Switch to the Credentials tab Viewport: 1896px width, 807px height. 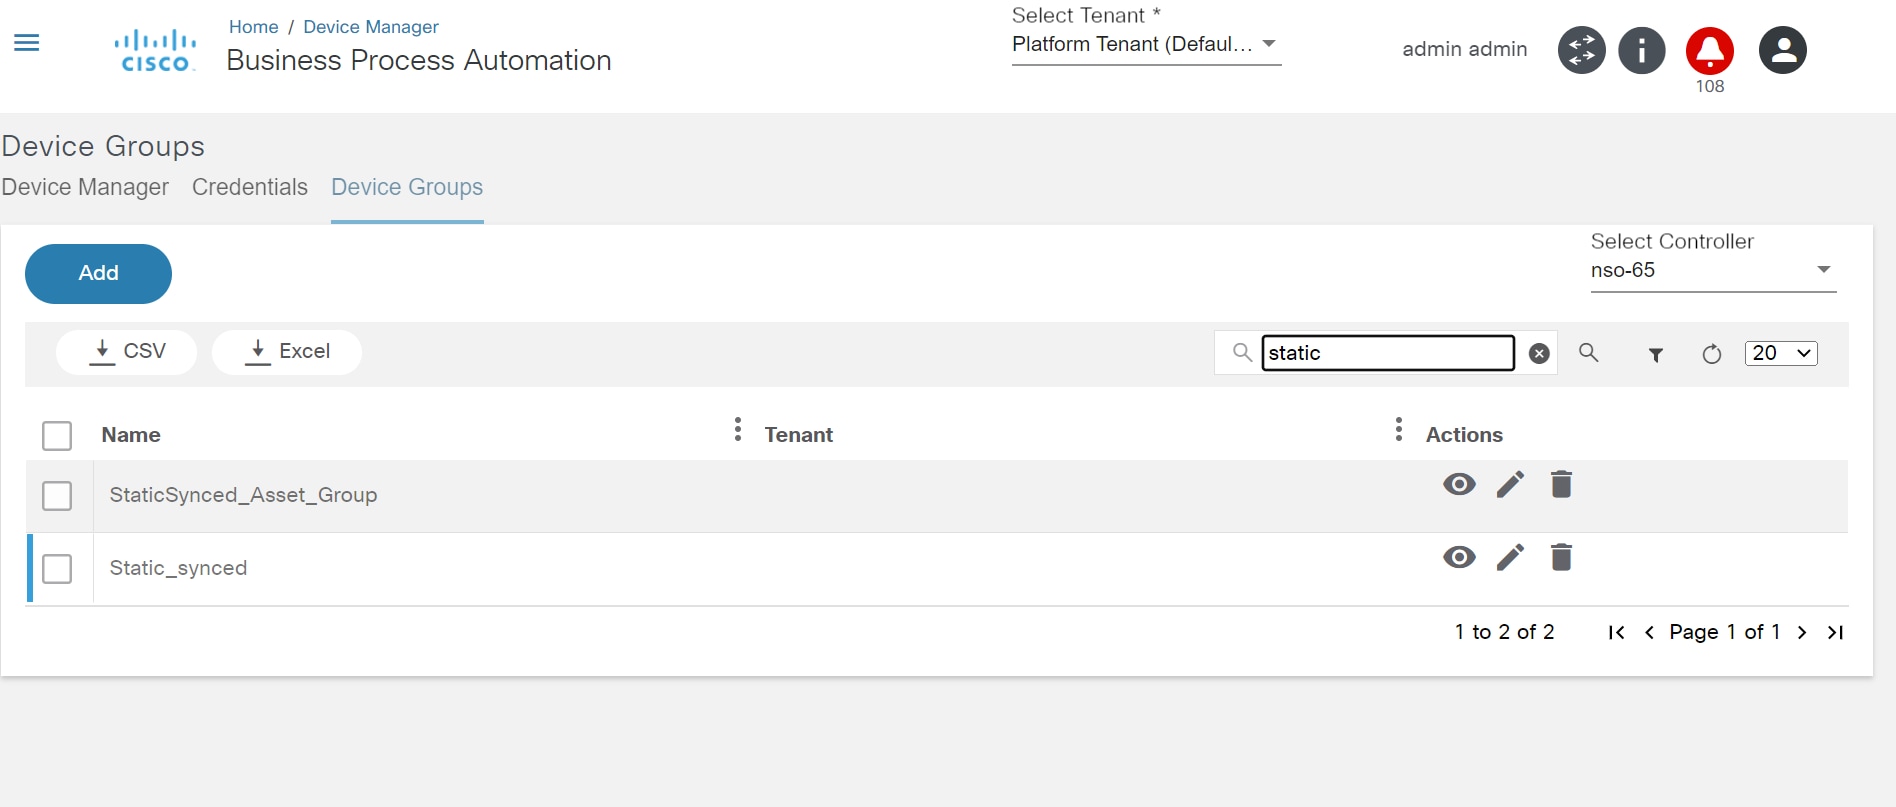(250, 188)
